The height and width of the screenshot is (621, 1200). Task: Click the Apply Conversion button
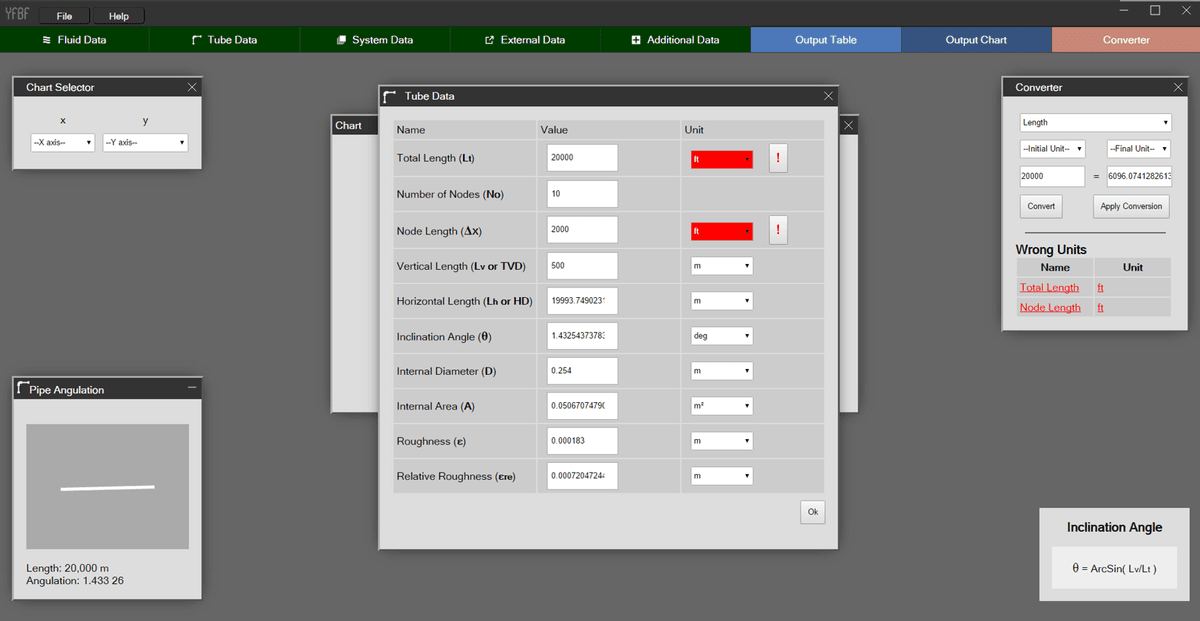pyautogui.click(x=1131, y=206)
